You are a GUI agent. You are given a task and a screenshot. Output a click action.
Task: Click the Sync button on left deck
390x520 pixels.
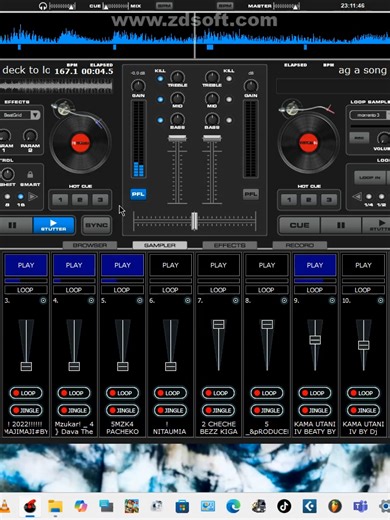pyautogui.click(x=96, y=225)
